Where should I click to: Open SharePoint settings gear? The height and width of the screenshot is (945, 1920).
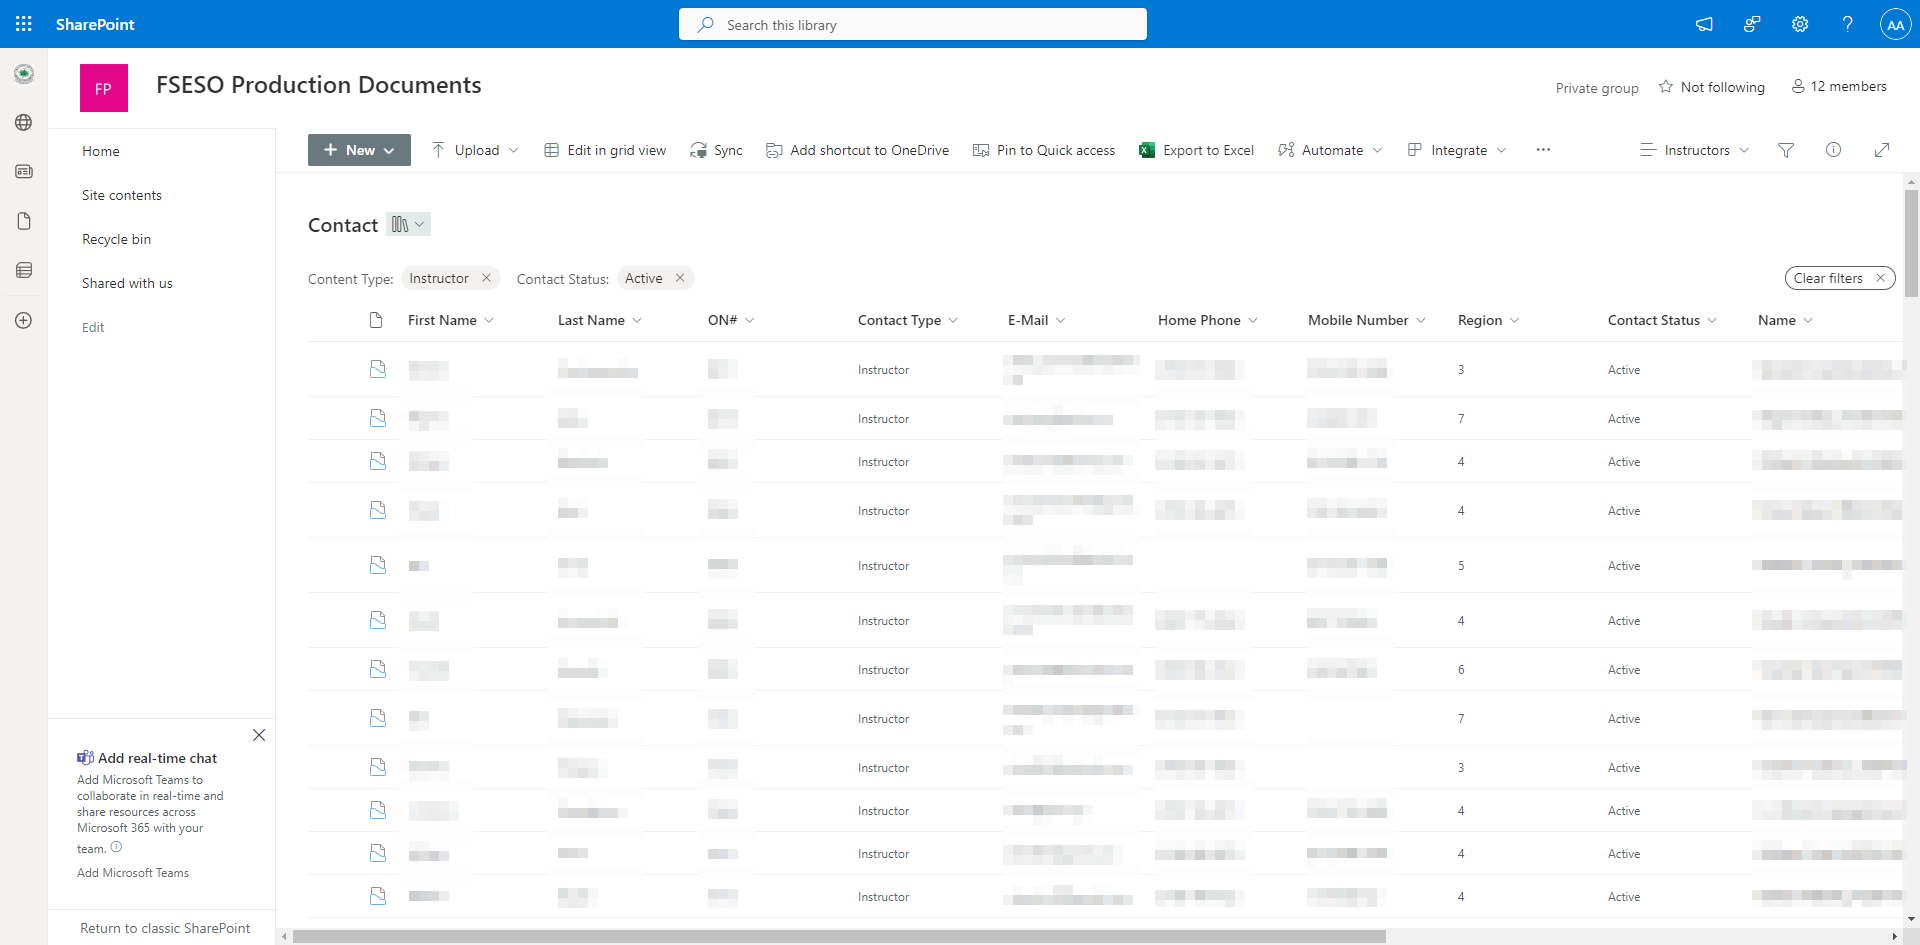pos(1800,24)
